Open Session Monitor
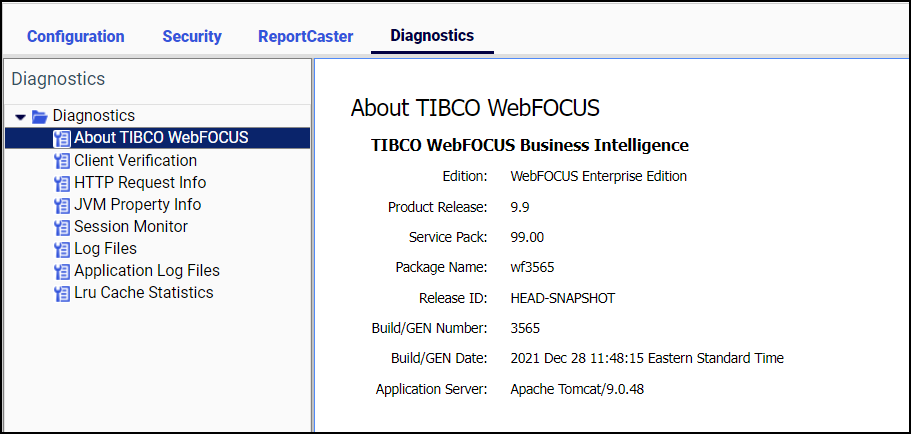The width and height of the screenshot is (911, 434). [131, 227]
